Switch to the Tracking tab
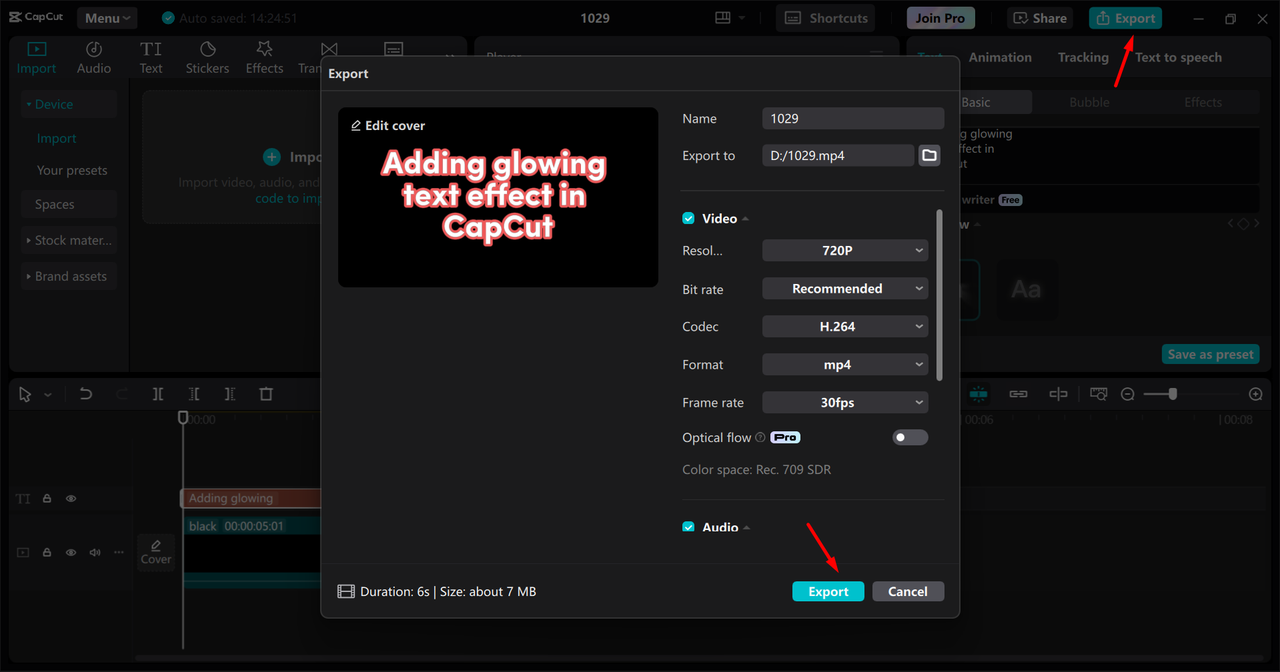This screenshot has height=672, width=1280. pyautogui.click(x=1083, y=58)
